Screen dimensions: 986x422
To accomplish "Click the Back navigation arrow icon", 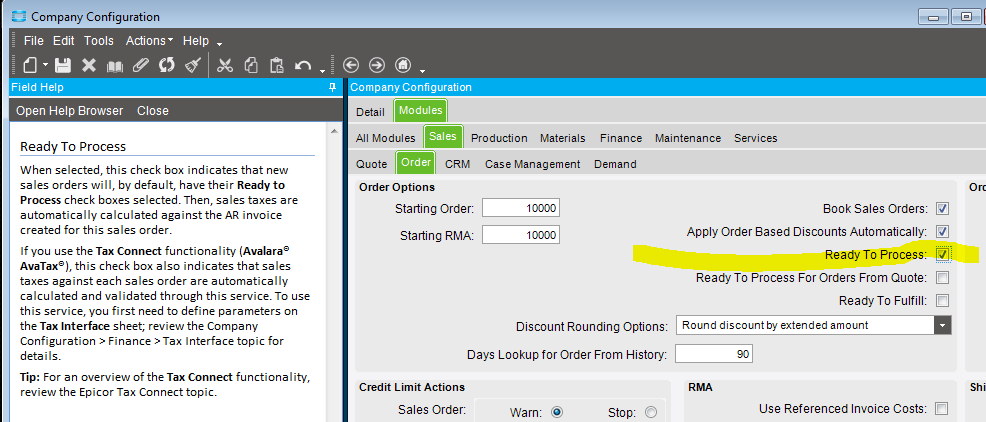I will tap(350, 65).
